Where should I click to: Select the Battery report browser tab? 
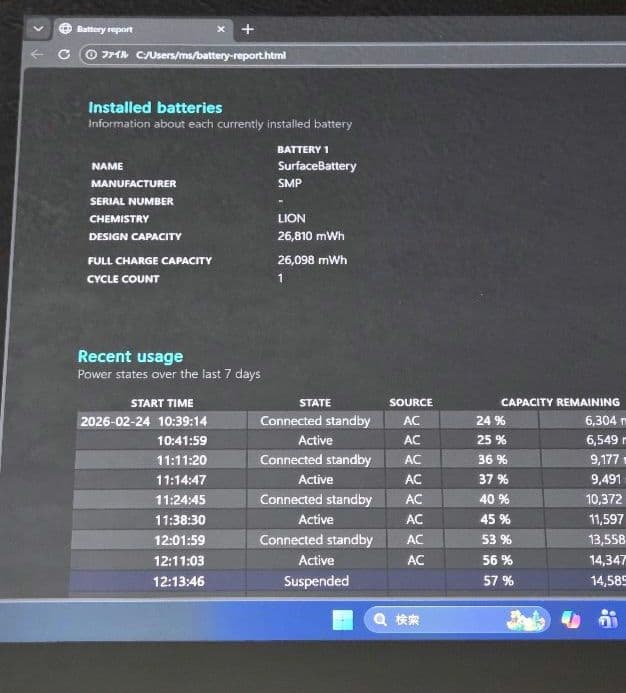144,29
